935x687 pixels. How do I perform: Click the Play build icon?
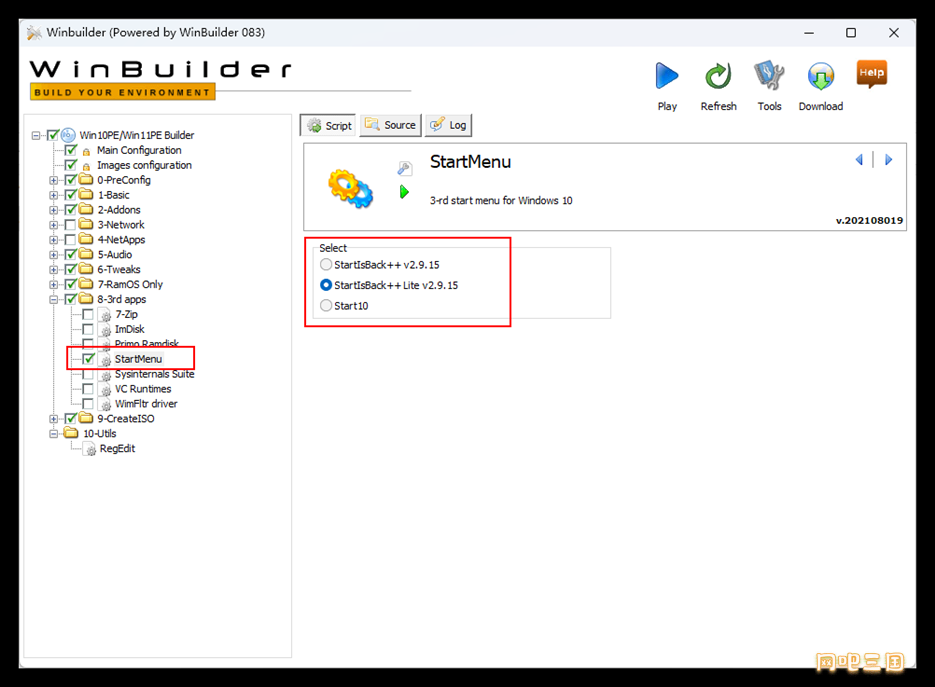(x=667, y=76)
